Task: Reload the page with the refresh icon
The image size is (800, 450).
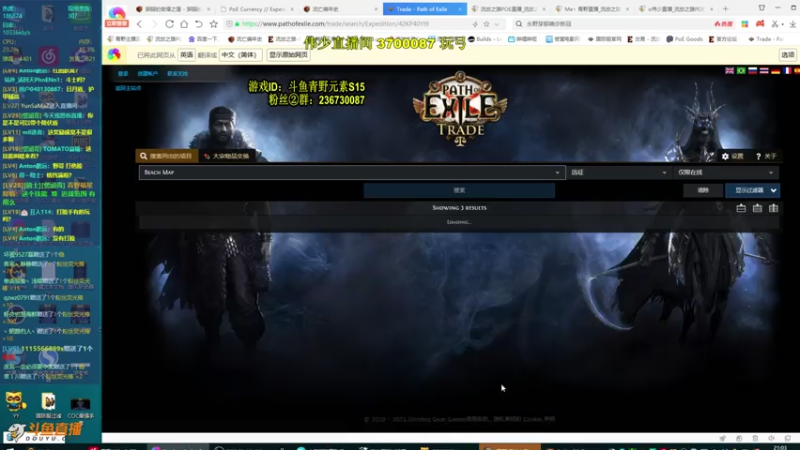Action: click(x=169, y=24)
